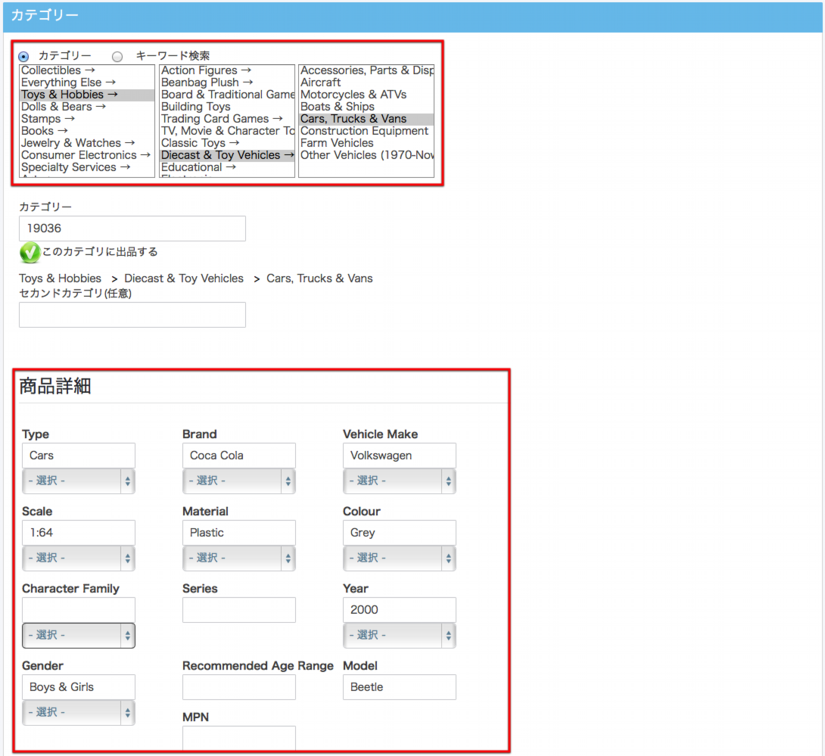Click the Recommended Age Range field
The image size is (825, 756).
(239, 687)
